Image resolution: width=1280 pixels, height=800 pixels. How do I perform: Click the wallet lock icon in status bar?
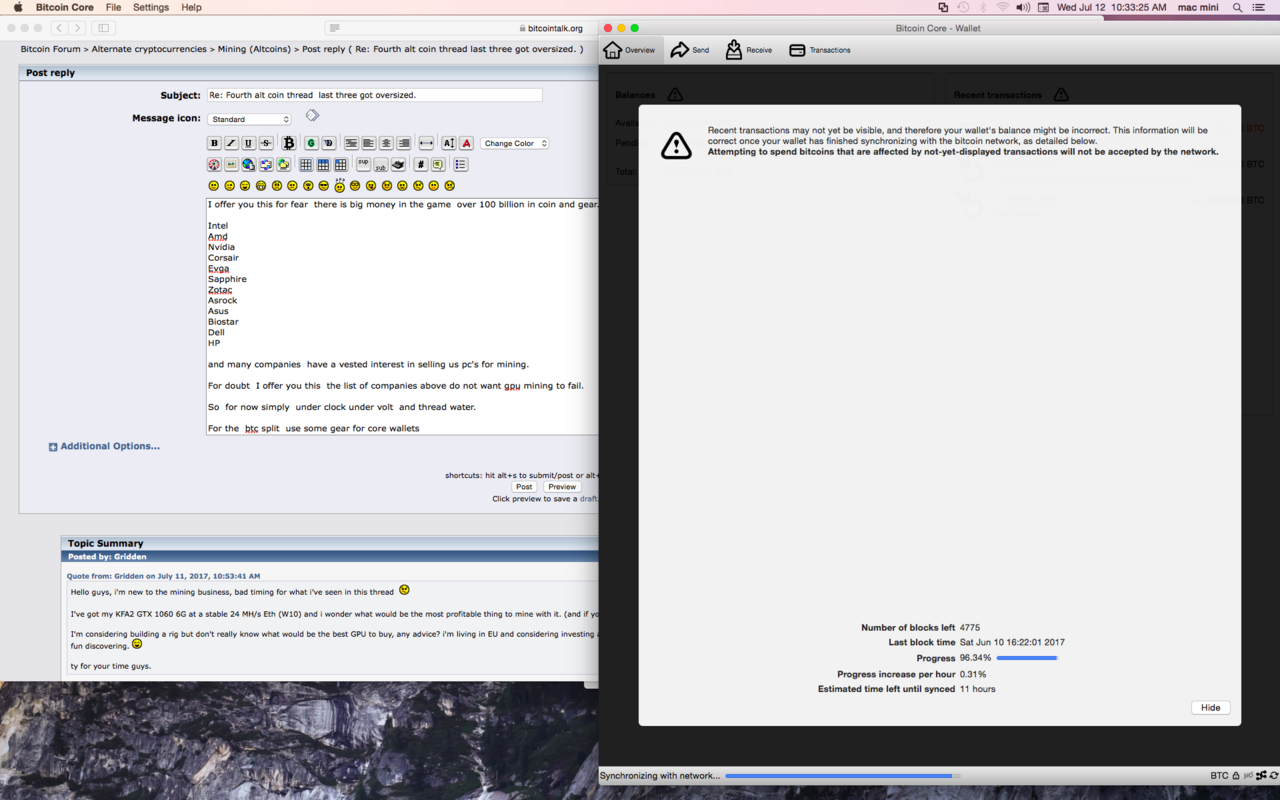click(1236, 775)
